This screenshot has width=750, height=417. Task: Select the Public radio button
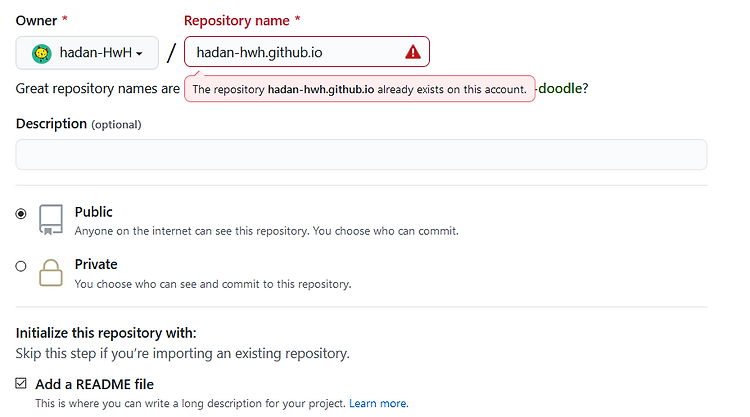tap(21, 213)
